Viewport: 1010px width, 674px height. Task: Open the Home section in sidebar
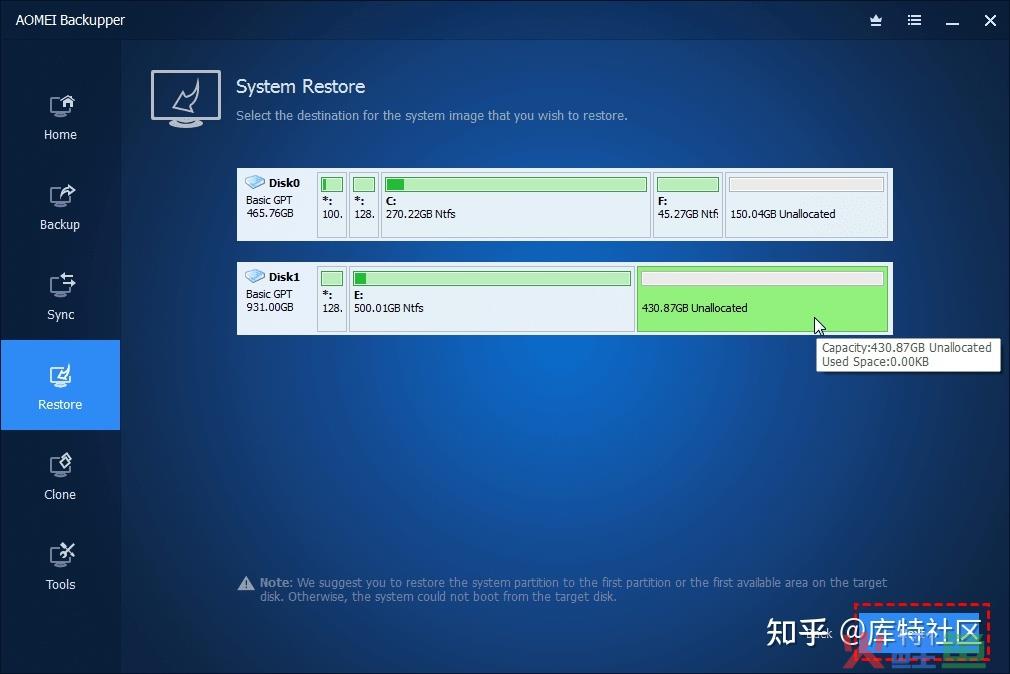(x=60, y=117)
